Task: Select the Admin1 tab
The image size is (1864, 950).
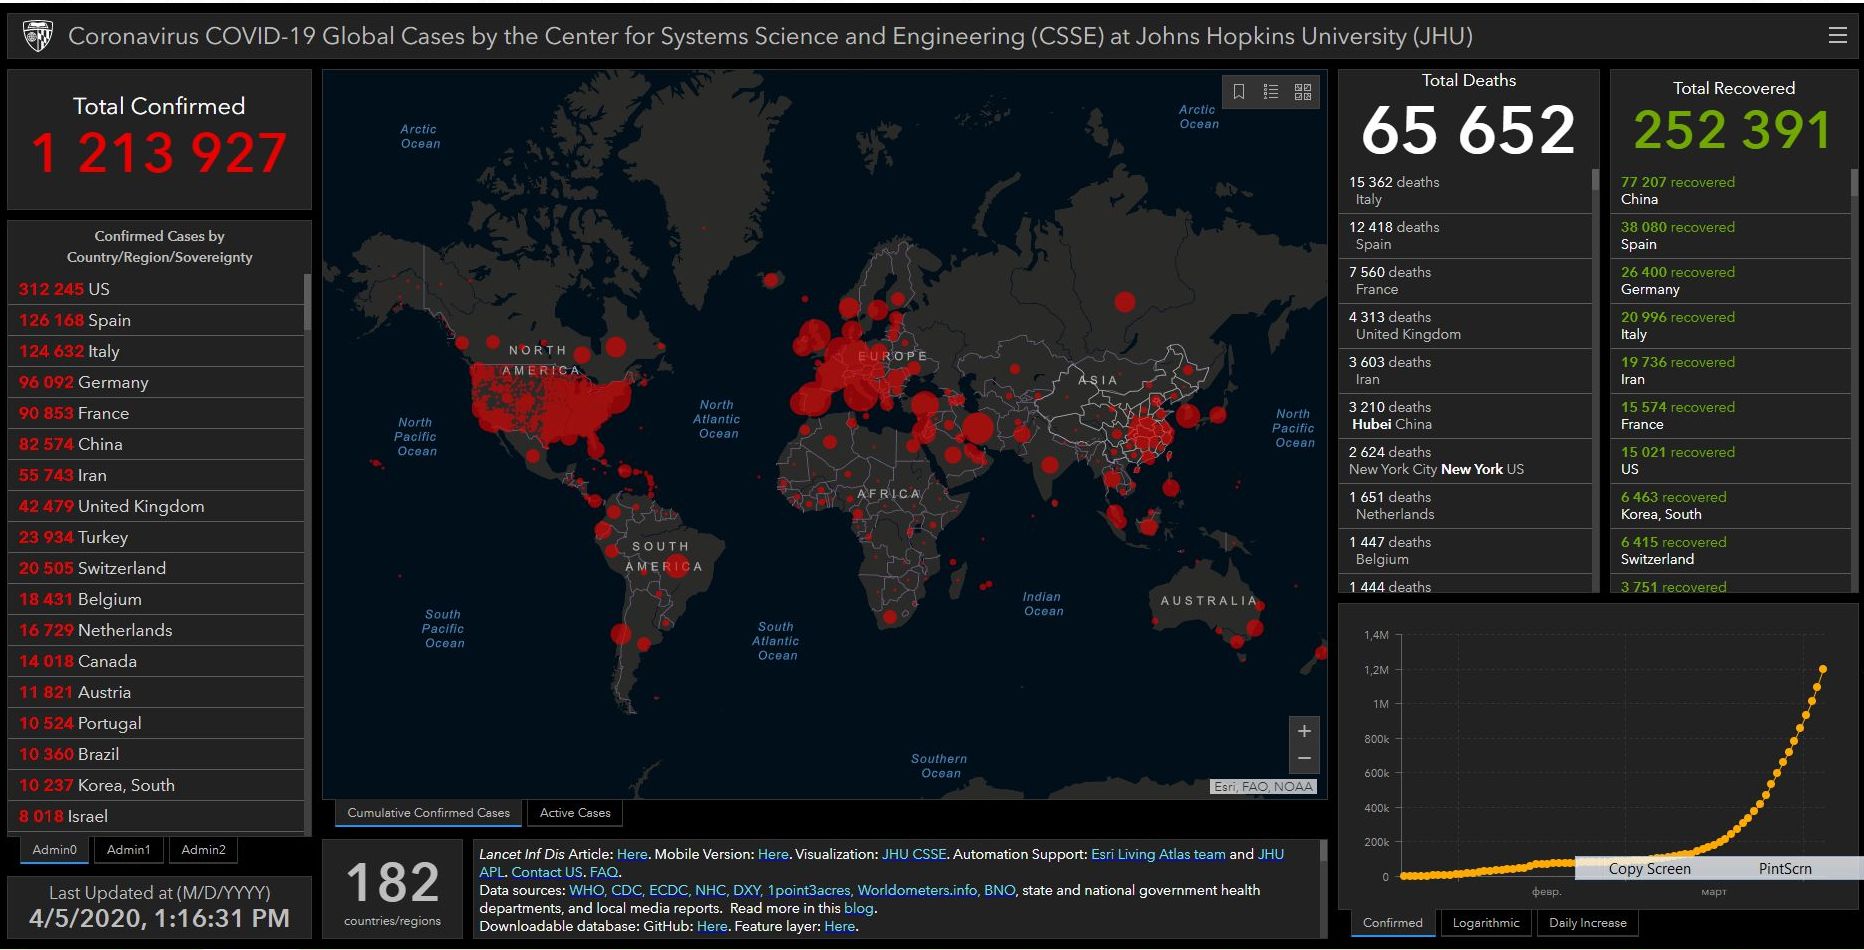Action: [x=129, y=850]
